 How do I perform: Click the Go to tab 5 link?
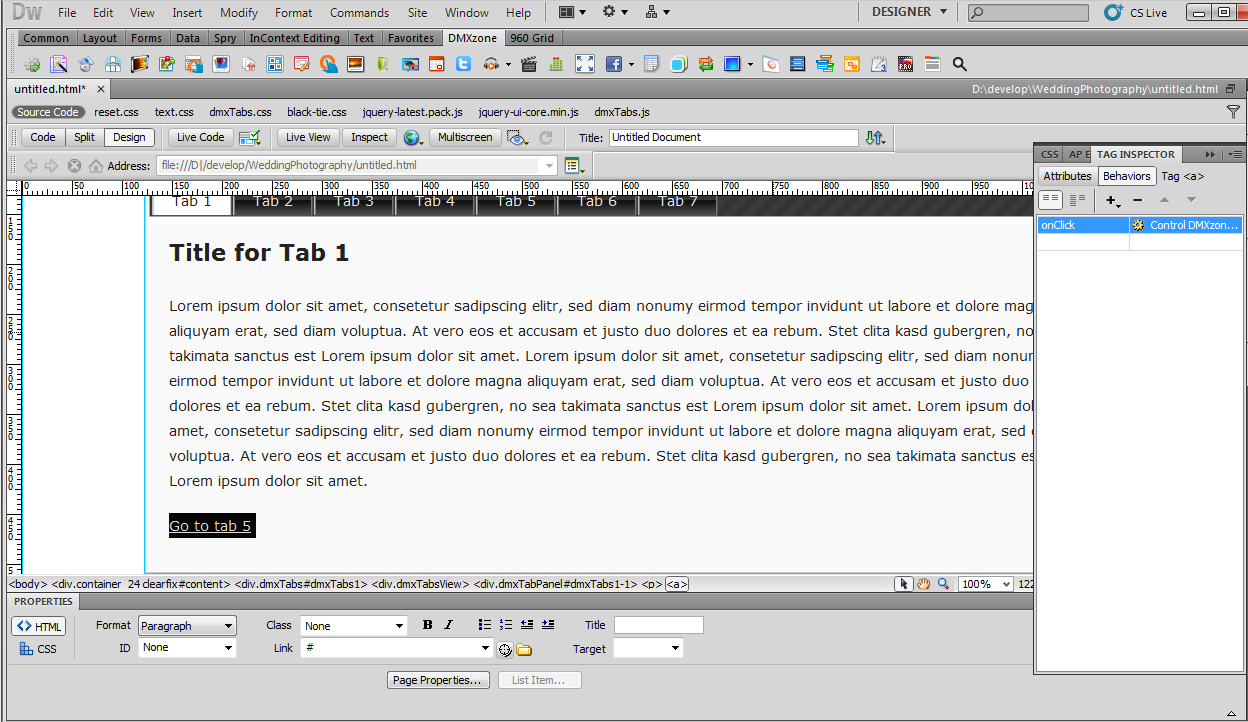tap(210, 526)
